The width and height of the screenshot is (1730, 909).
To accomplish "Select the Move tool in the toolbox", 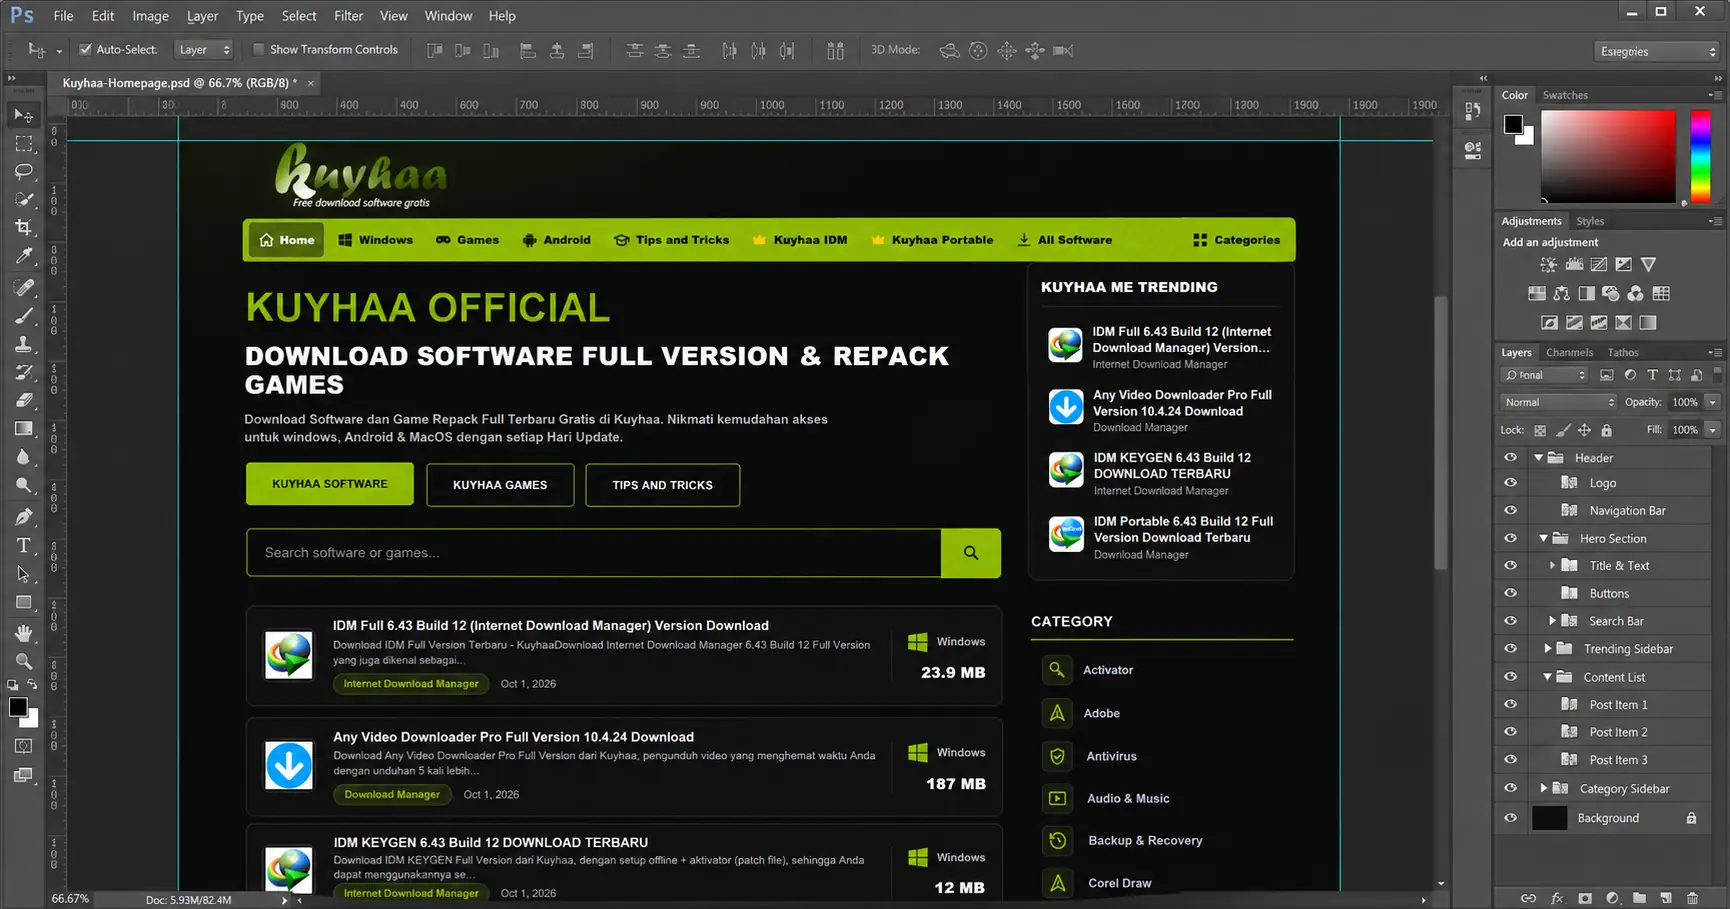I will pos(23,115).
